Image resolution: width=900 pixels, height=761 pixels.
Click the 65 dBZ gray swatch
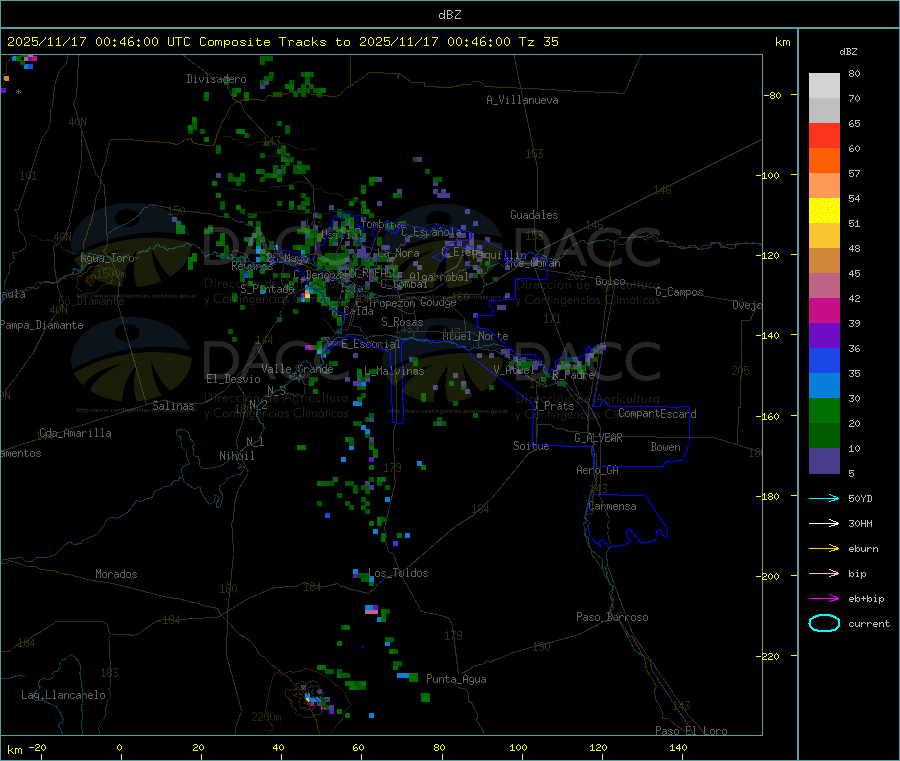[824, 111]
